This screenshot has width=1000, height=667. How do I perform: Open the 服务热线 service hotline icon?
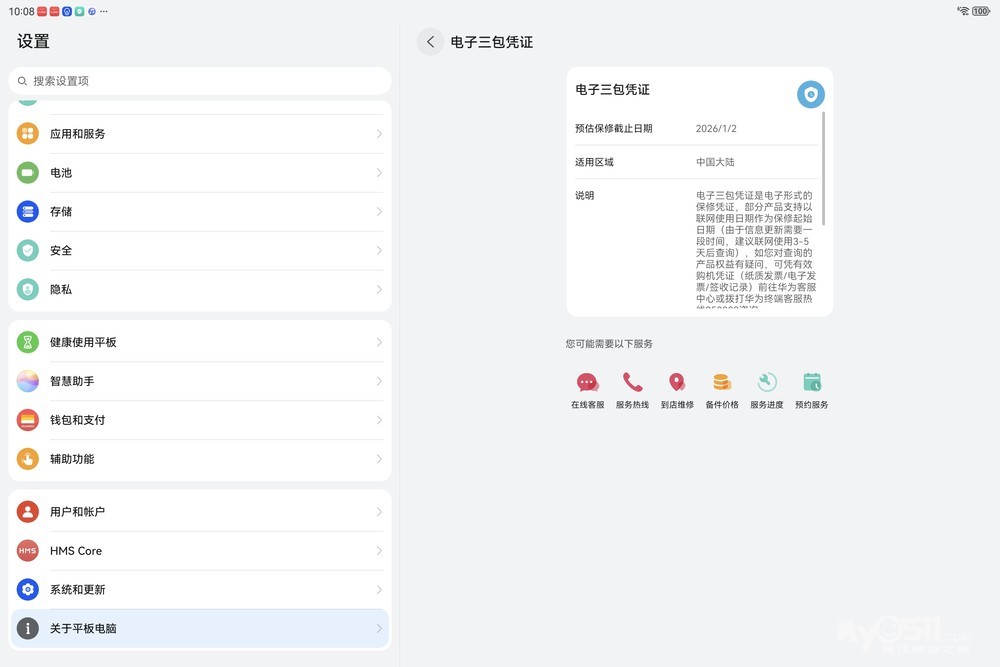click(632, 383)
